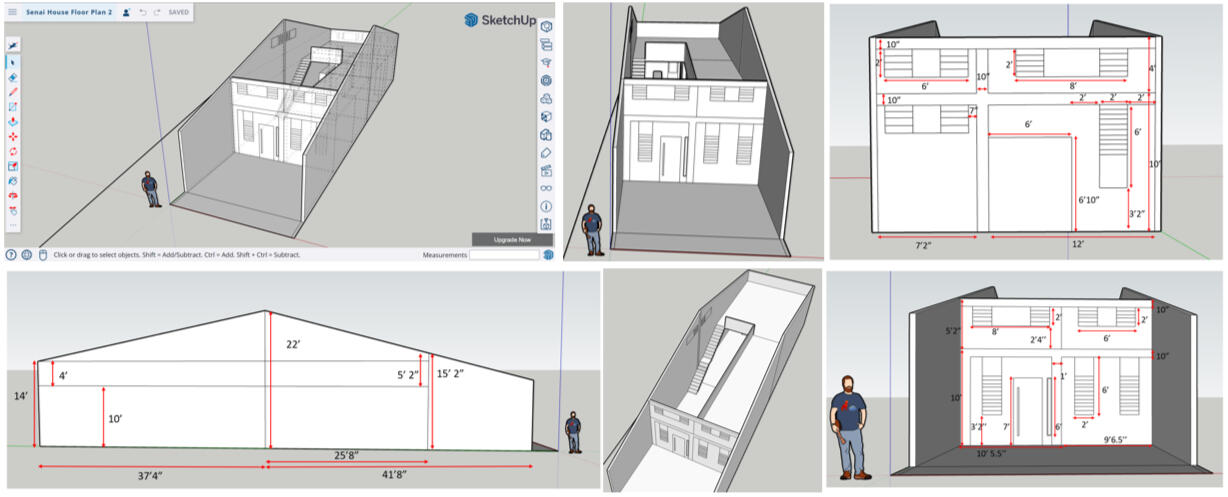Click the Measurements input box
The height and width of the screenshot is (497, 1228).
[x=504, y=255]
